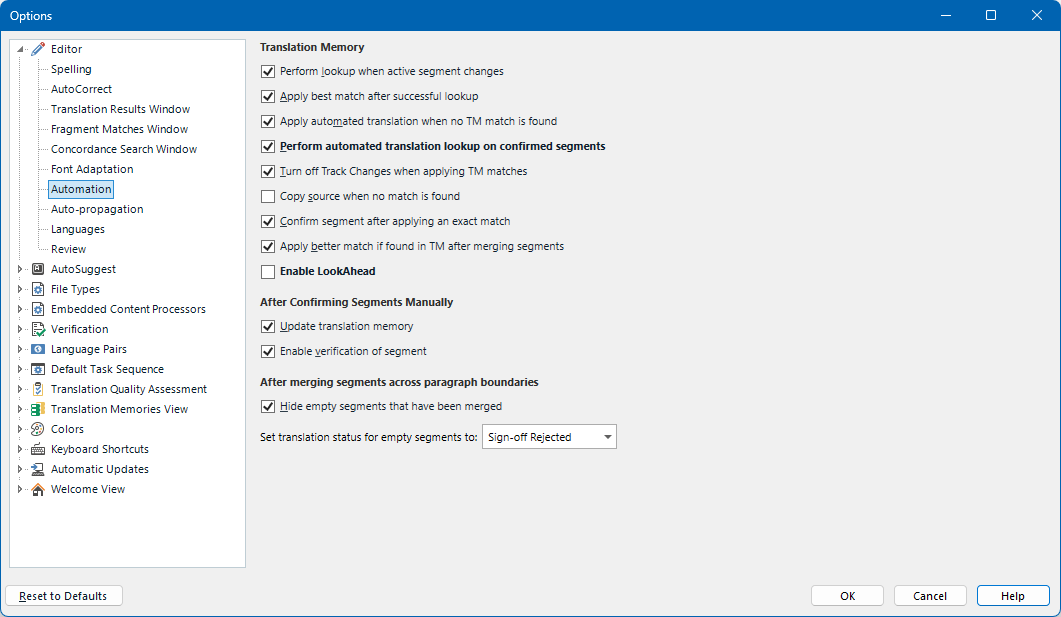Screen dimensions: 1061x617
Task: Click the Default Task Sequence icon
Action: 39,369
